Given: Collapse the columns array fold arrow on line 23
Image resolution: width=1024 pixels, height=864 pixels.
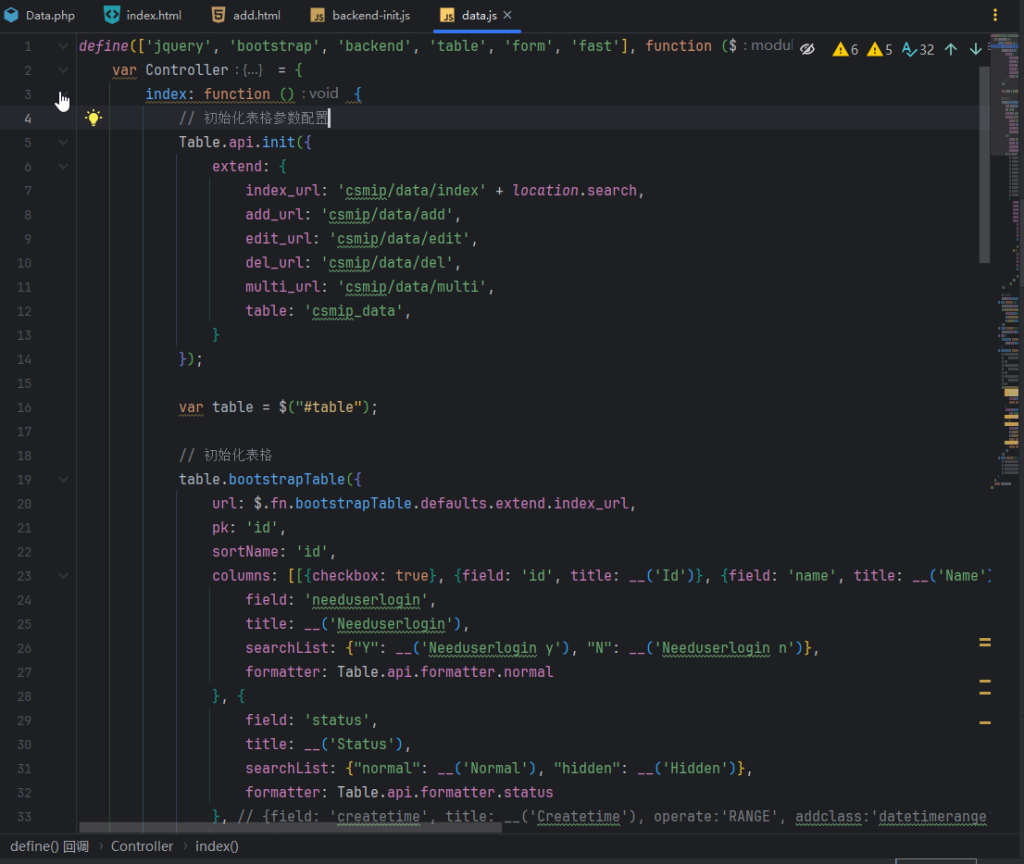Looking at the screenshot, I should pos(64,575).
